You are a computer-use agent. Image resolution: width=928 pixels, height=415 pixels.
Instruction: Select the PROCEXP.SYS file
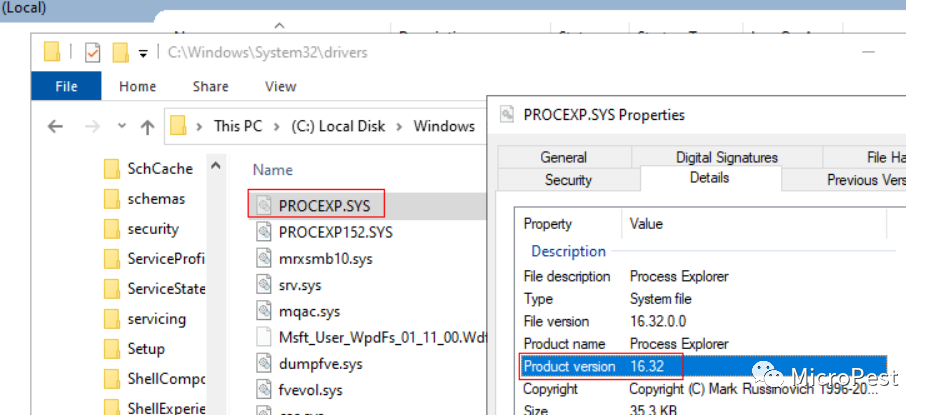324,206
